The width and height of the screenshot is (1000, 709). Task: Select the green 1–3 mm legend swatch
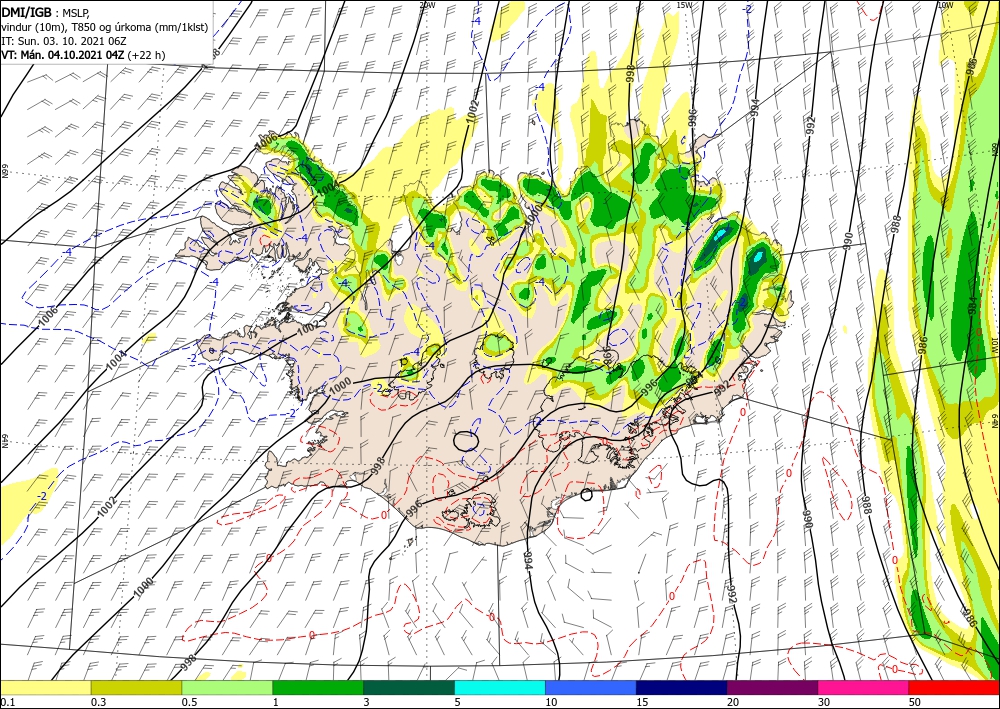[x=318, y=687]
